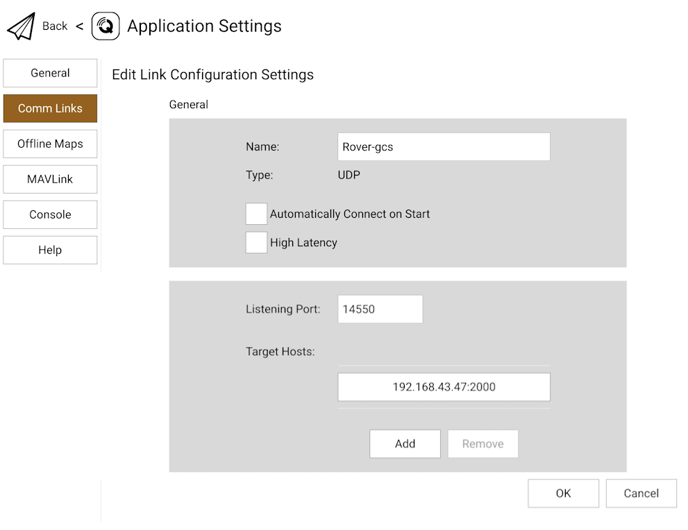
Task: Toggle the High Latency checkbox
Action: tap(256, 243)
